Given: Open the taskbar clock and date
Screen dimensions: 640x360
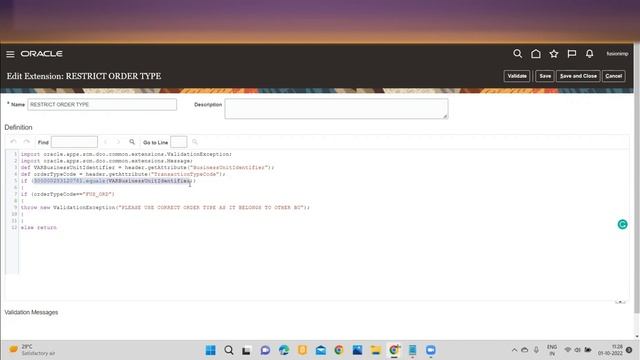Looking at the screenshot, I should pos(611,350).
